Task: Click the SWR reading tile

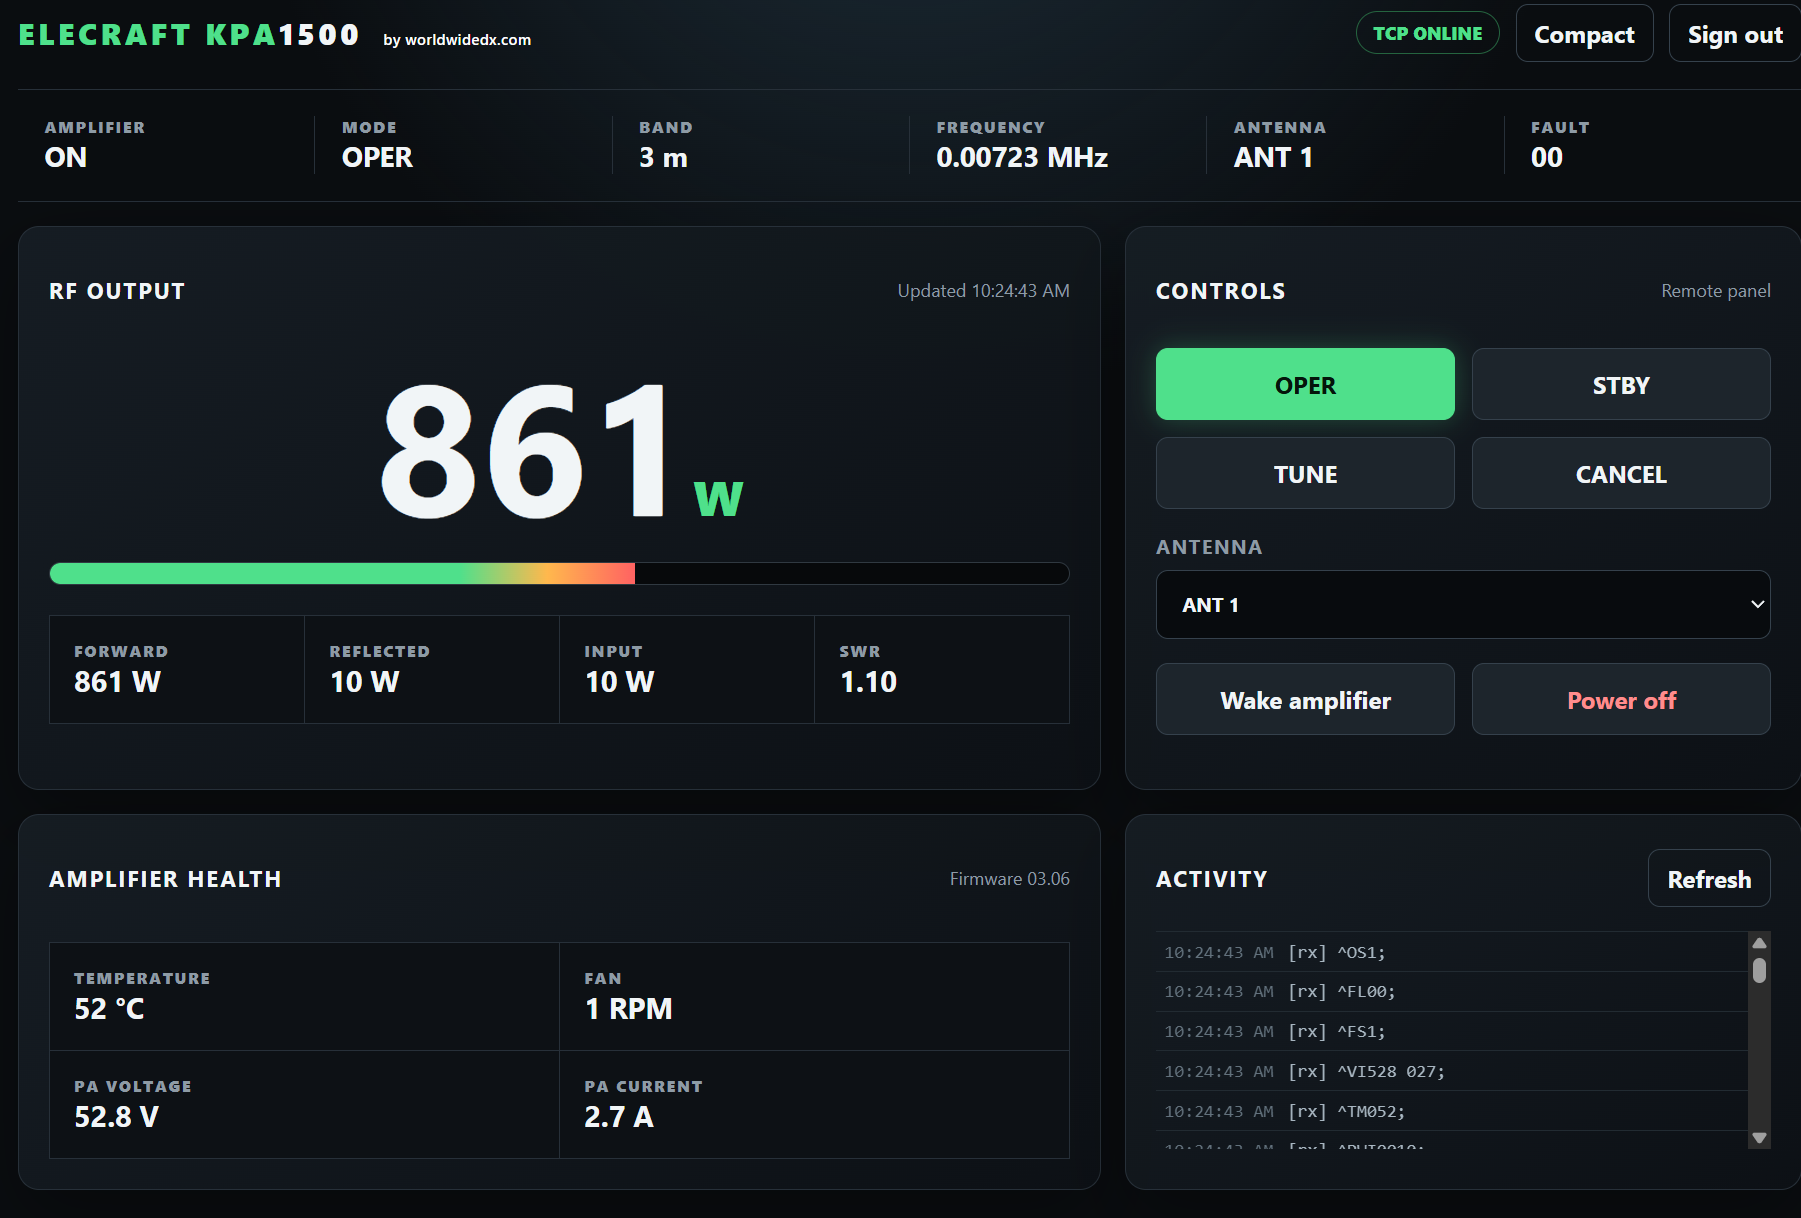Action: [x=942, y=669]
